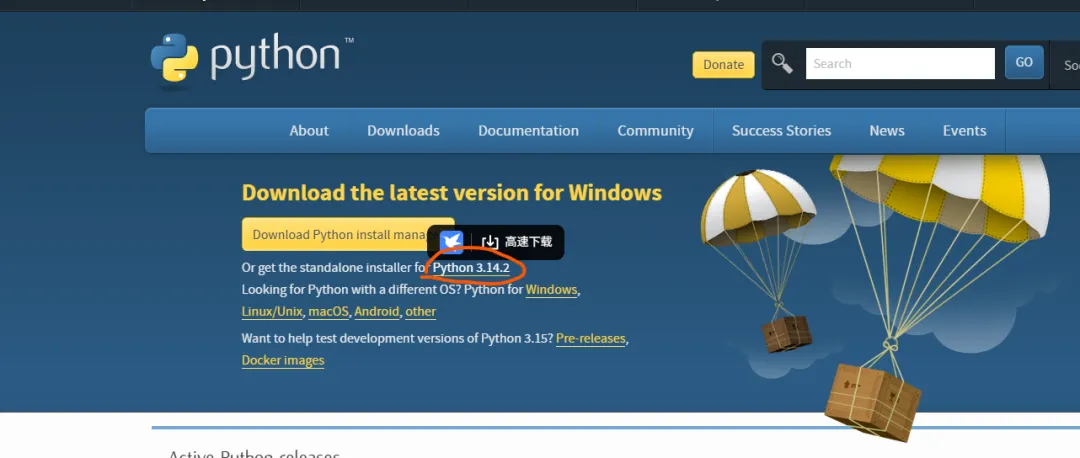Open the Pre-releases link
This screenshot has height=458, width=1080.
point(590,339)
